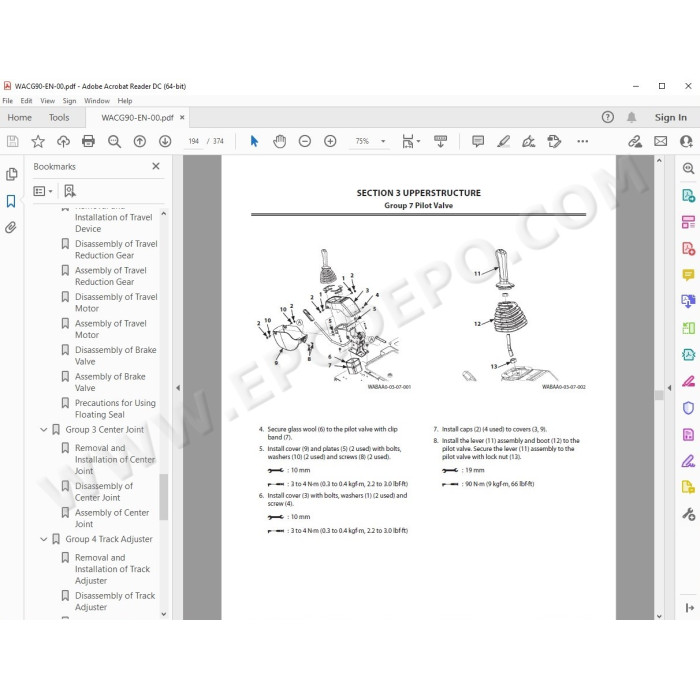Open the share with others icon
Viewport: 700px width, 700px height.
[x=686, y=142]
